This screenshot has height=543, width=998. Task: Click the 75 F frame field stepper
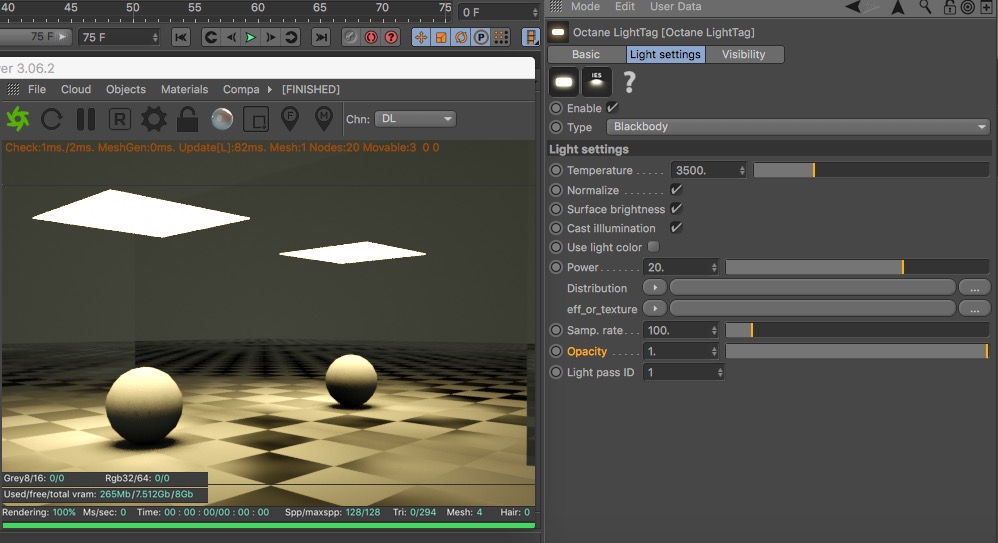[155, 38]
